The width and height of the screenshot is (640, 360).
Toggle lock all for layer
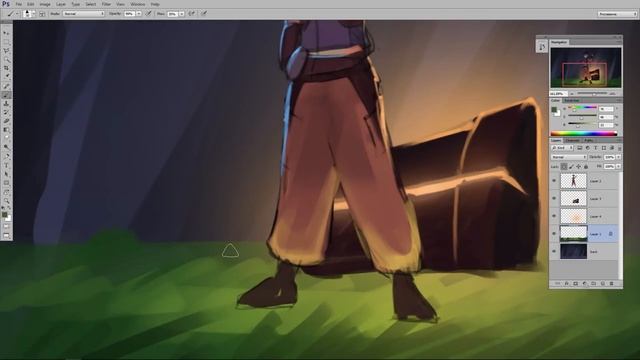pos(586,166)
